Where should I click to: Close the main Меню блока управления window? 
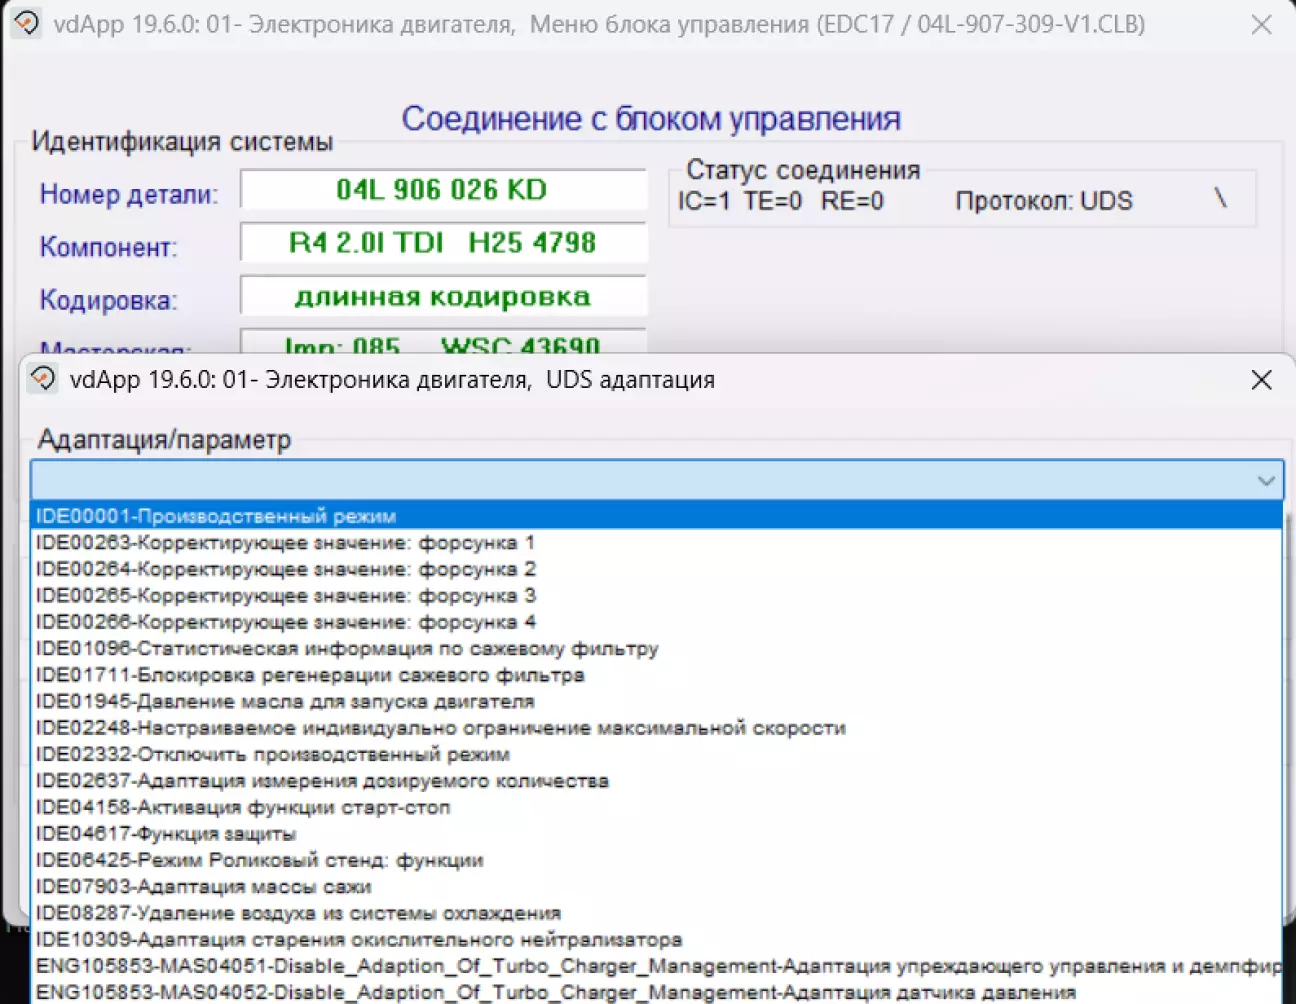[x=1261, y=24]
